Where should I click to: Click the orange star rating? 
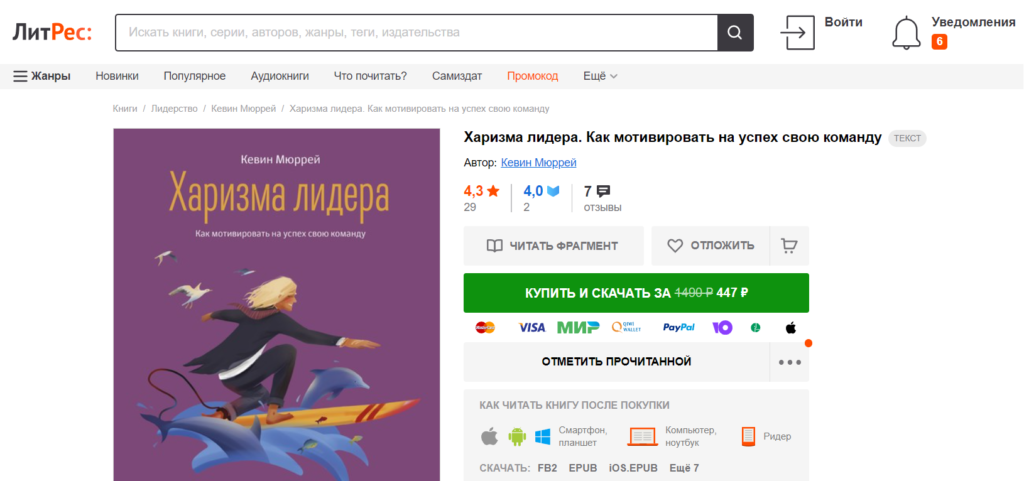pos(493,191)
